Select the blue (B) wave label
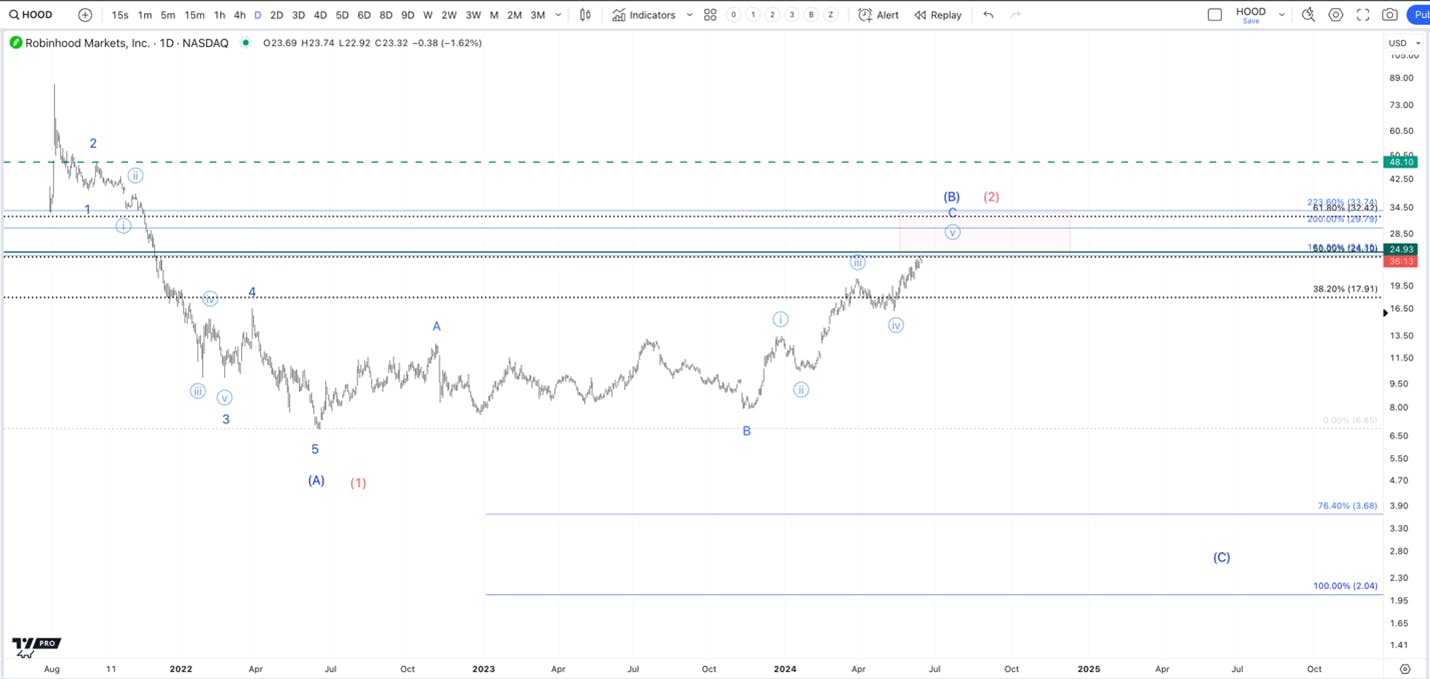Screen dimensions: 1430x679 tap(952, 197)
